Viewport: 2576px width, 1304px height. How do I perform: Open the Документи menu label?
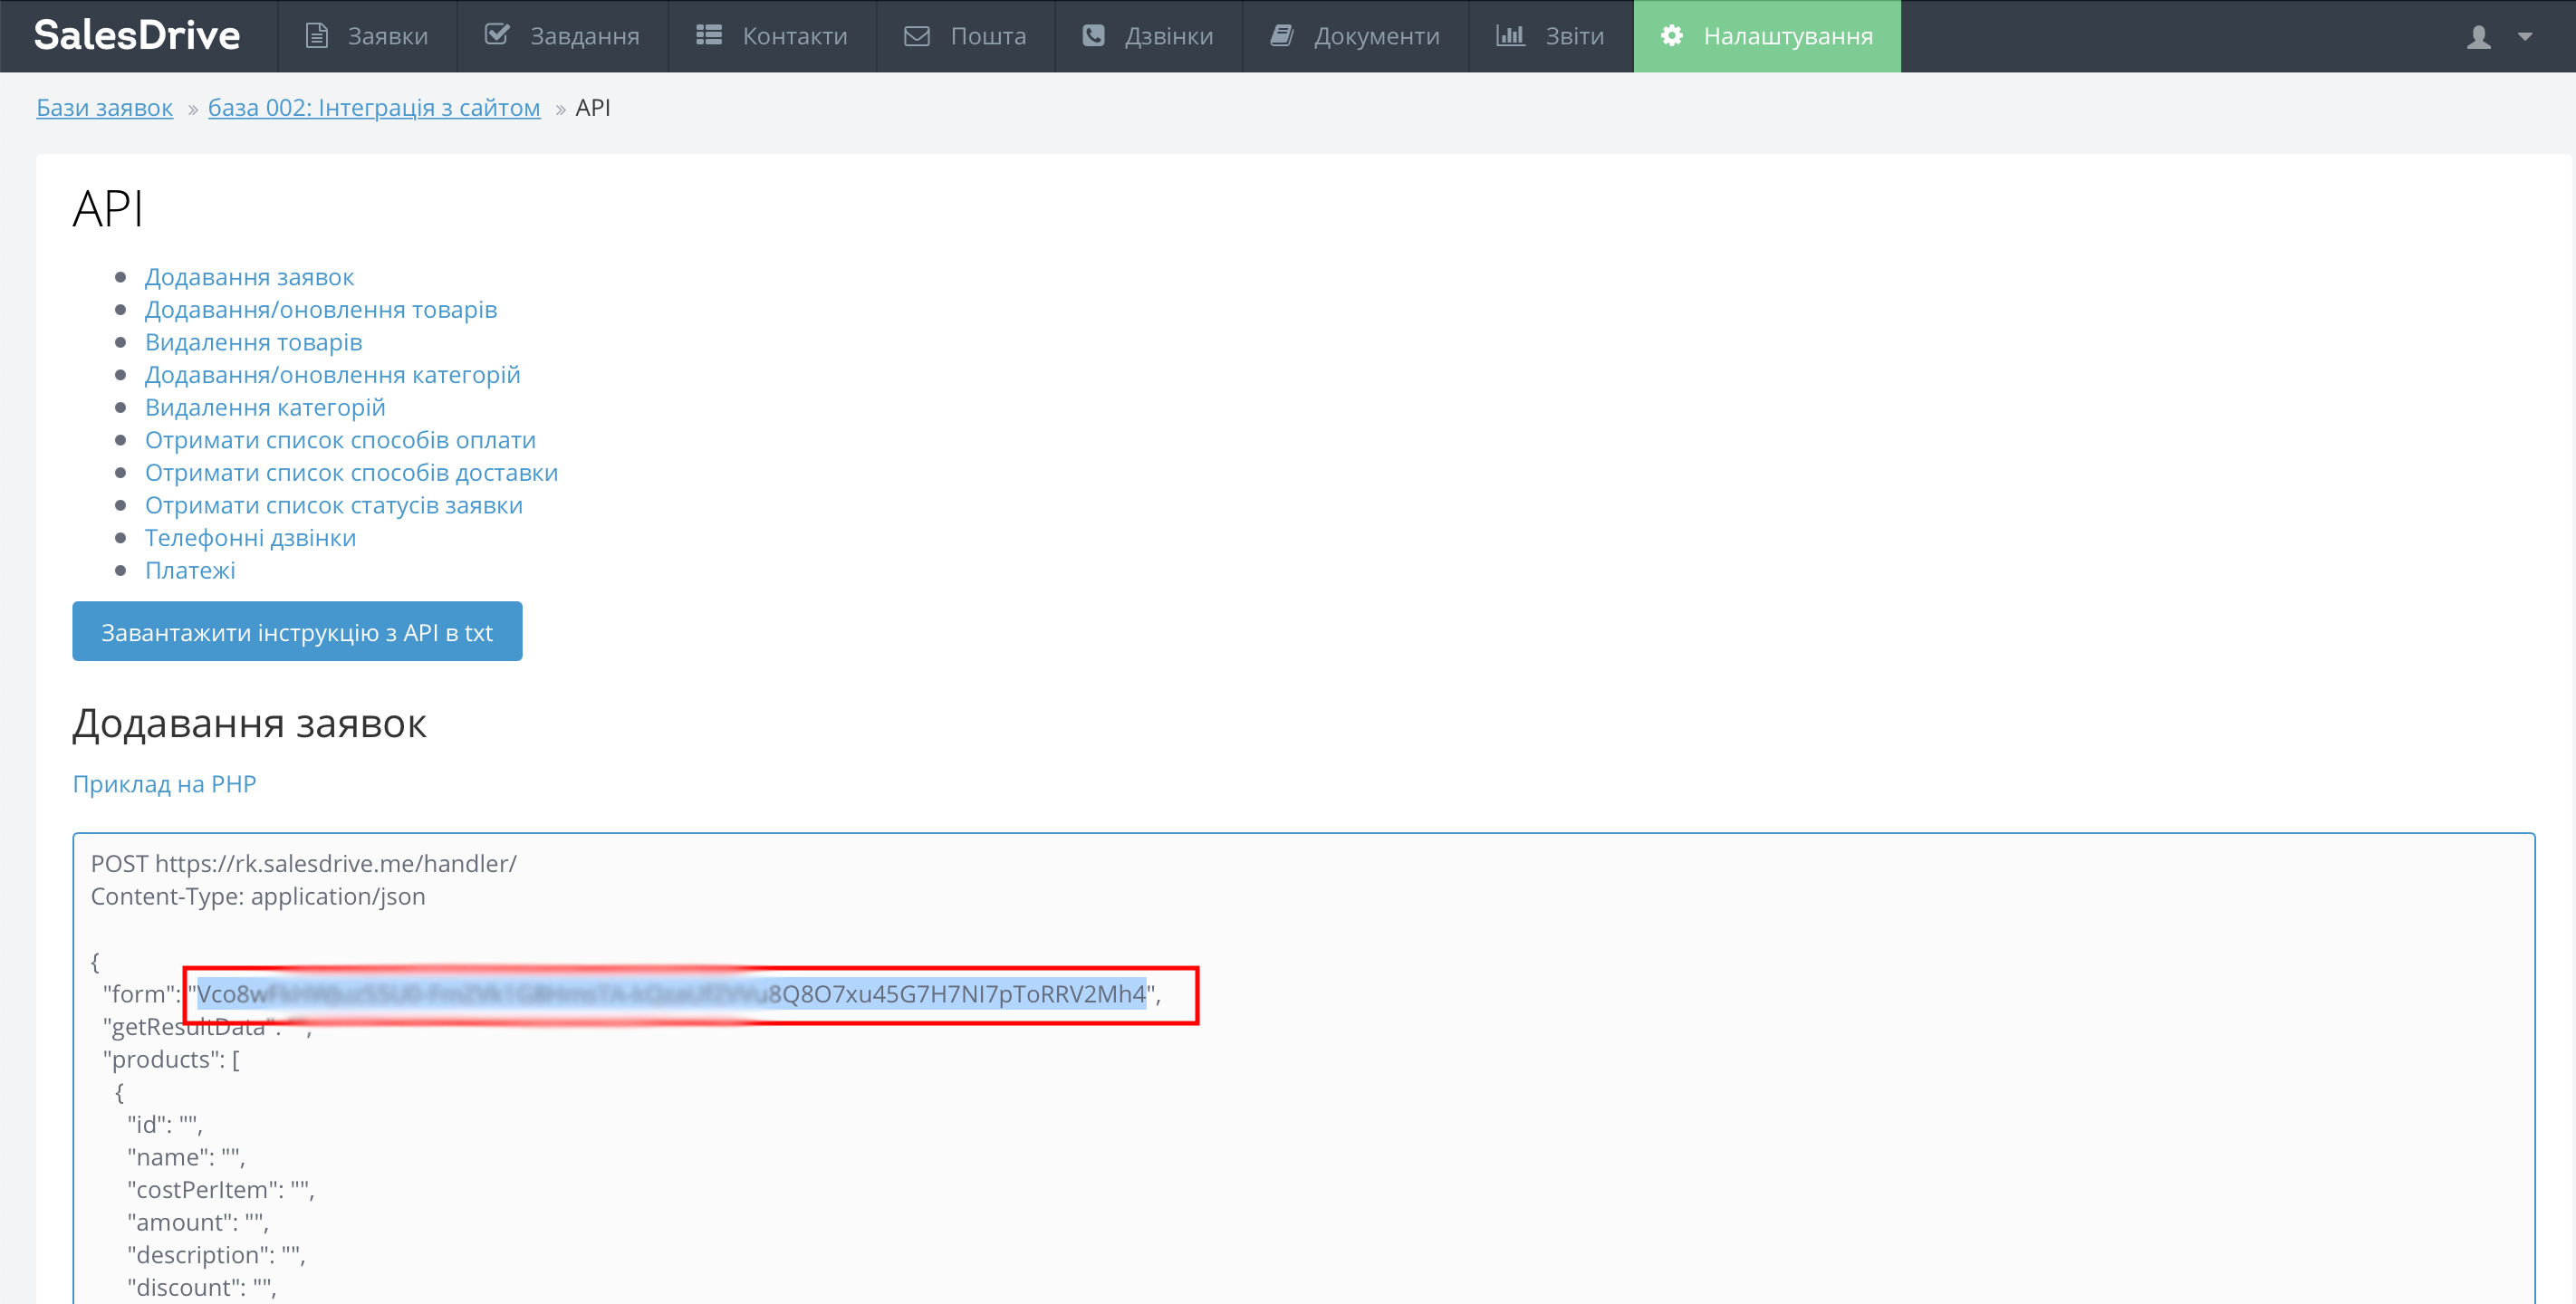pyautogui.click(x=1377, y=36)
